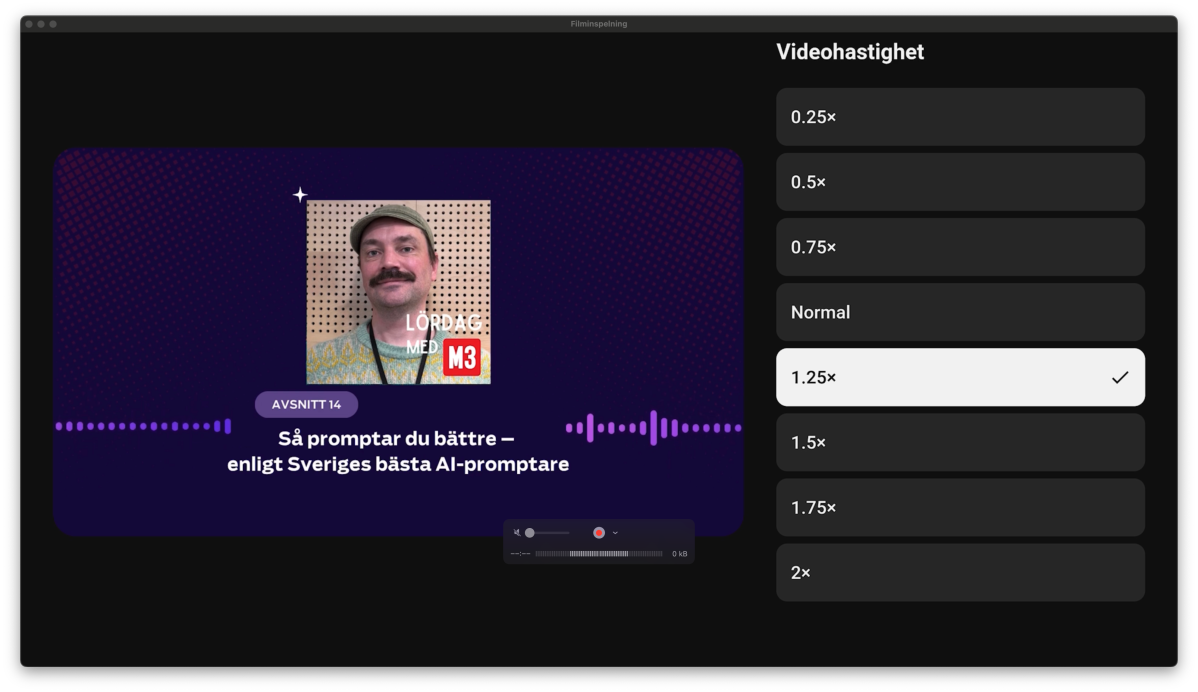Viewport: 1198px width, 692px height.
Task: Open the recording options chevron dropdown
Action: coord(616,533)
